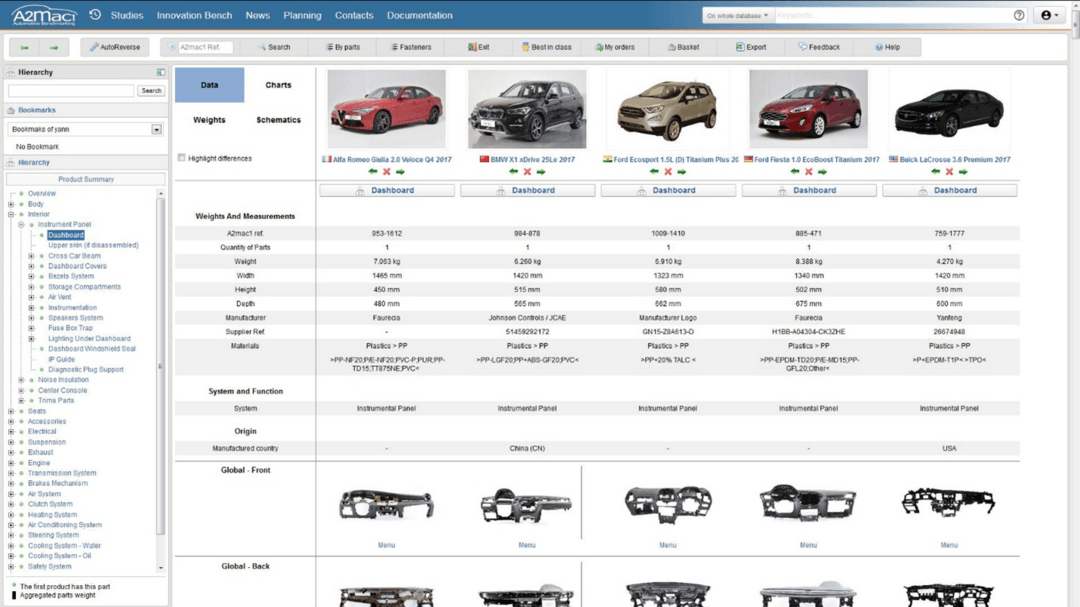Image resolution: width=1080 pixels, height=607 pixels.
Task: Open the Studies menu
Action: (127, 15)
